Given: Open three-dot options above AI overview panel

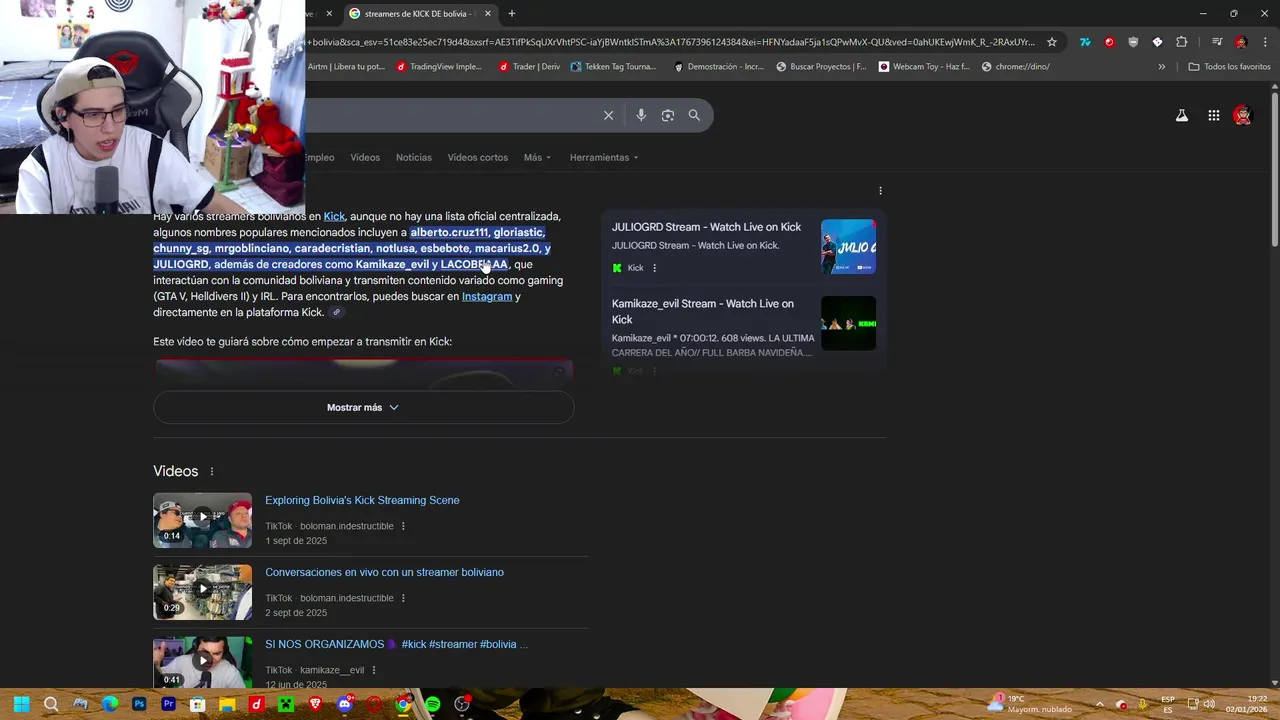Looking at the screenshot, I should [880, 191].
